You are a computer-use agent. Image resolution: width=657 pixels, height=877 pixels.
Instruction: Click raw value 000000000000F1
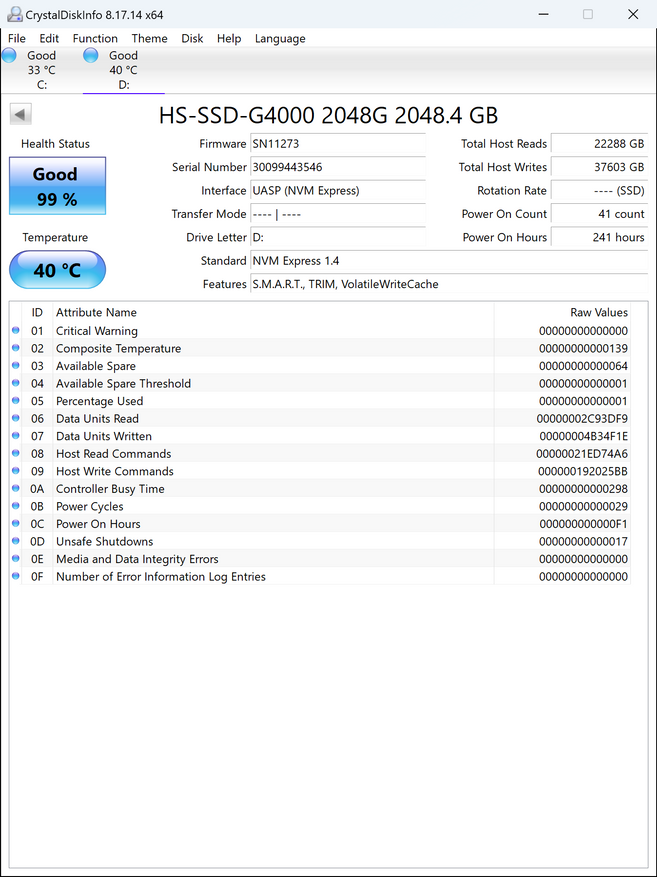584,524
